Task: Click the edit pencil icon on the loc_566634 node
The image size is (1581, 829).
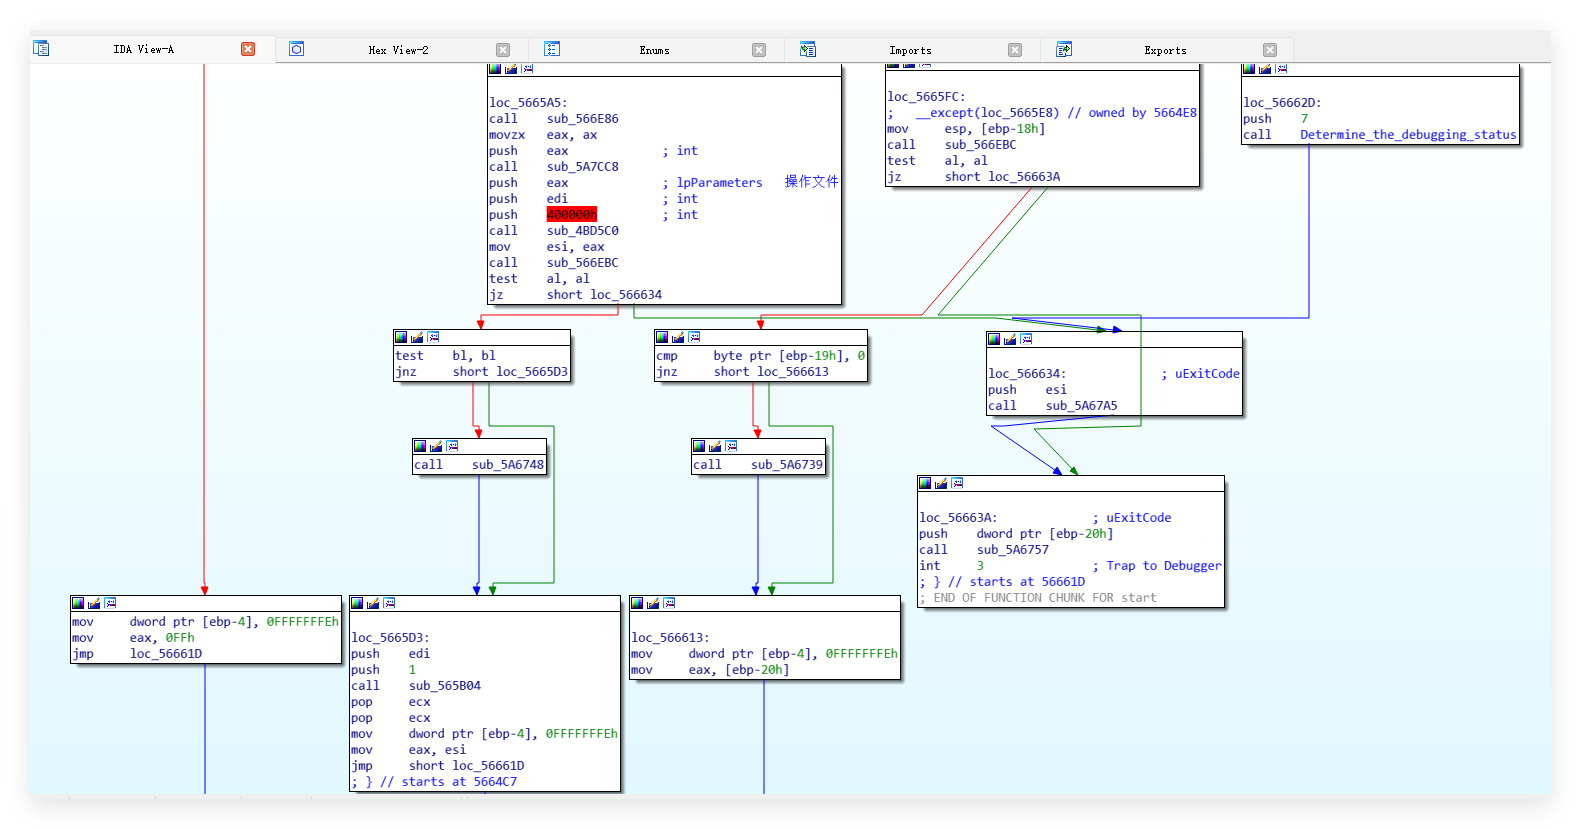Action: tap(1010, 339)
